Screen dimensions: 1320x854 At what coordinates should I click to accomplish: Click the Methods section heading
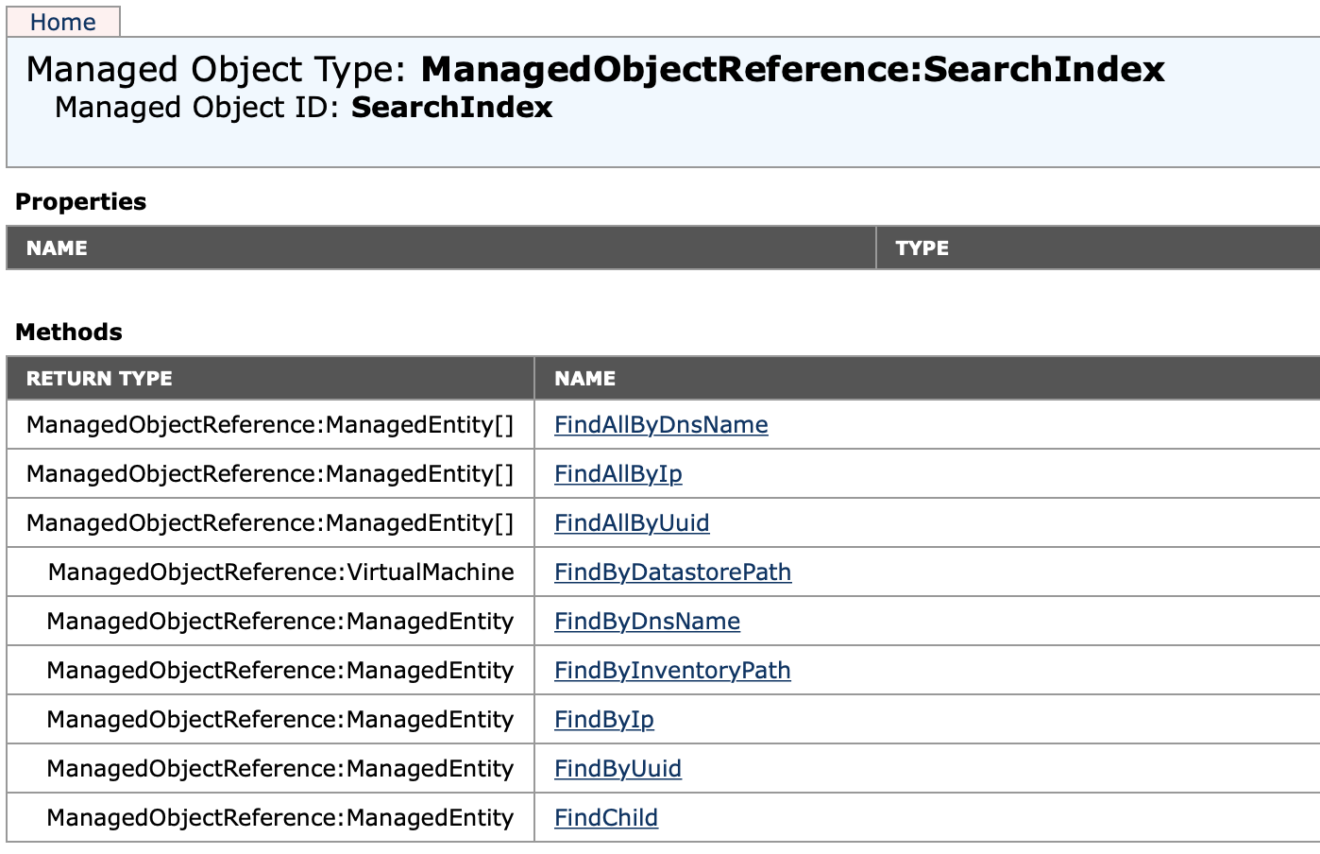(69, 332)
